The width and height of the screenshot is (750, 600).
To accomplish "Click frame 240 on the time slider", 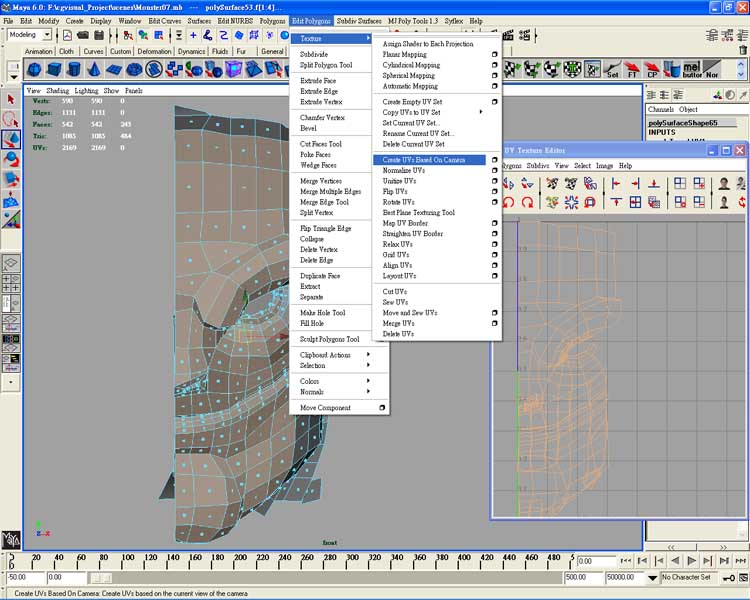I will (282, 560).
